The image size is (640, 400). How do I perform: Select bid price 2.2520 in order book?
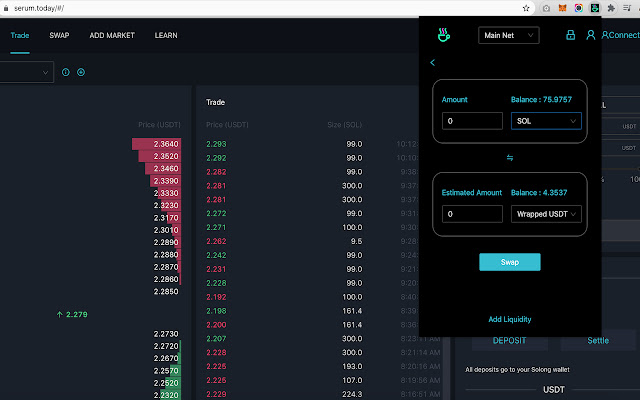tap(166, 383)
